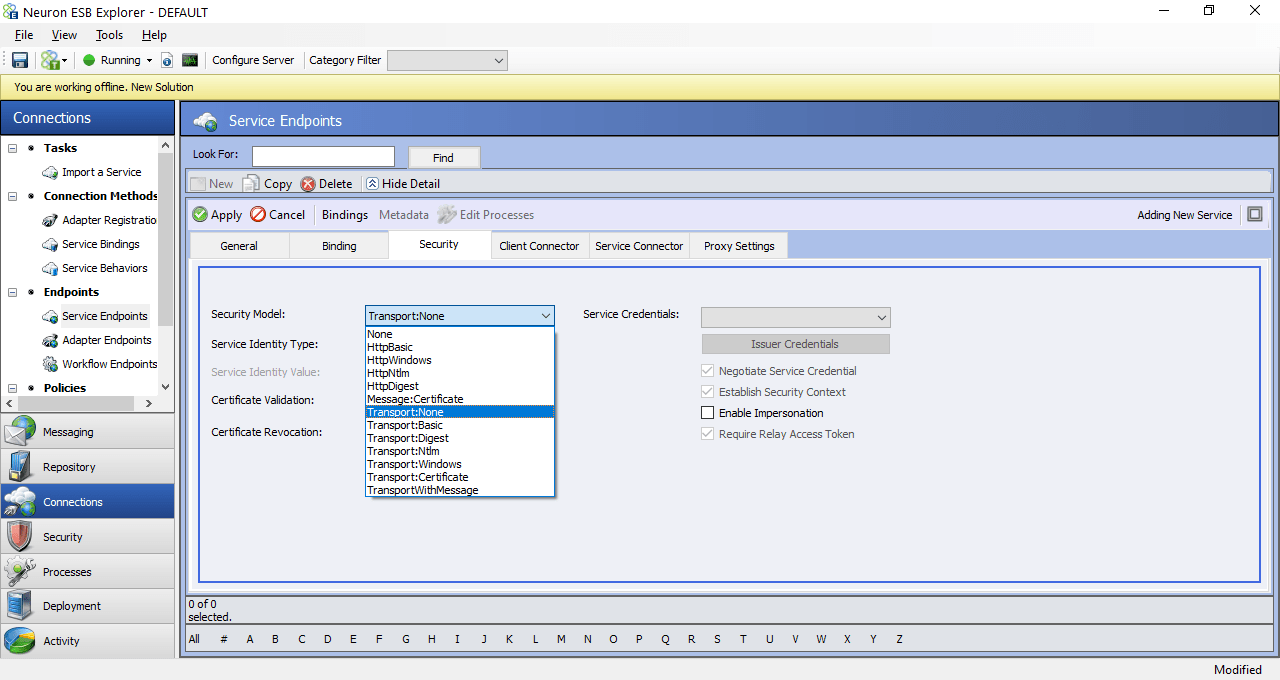
Task: Select Message:Certificate in the dropdown list
Action: (x=460, y=399)
